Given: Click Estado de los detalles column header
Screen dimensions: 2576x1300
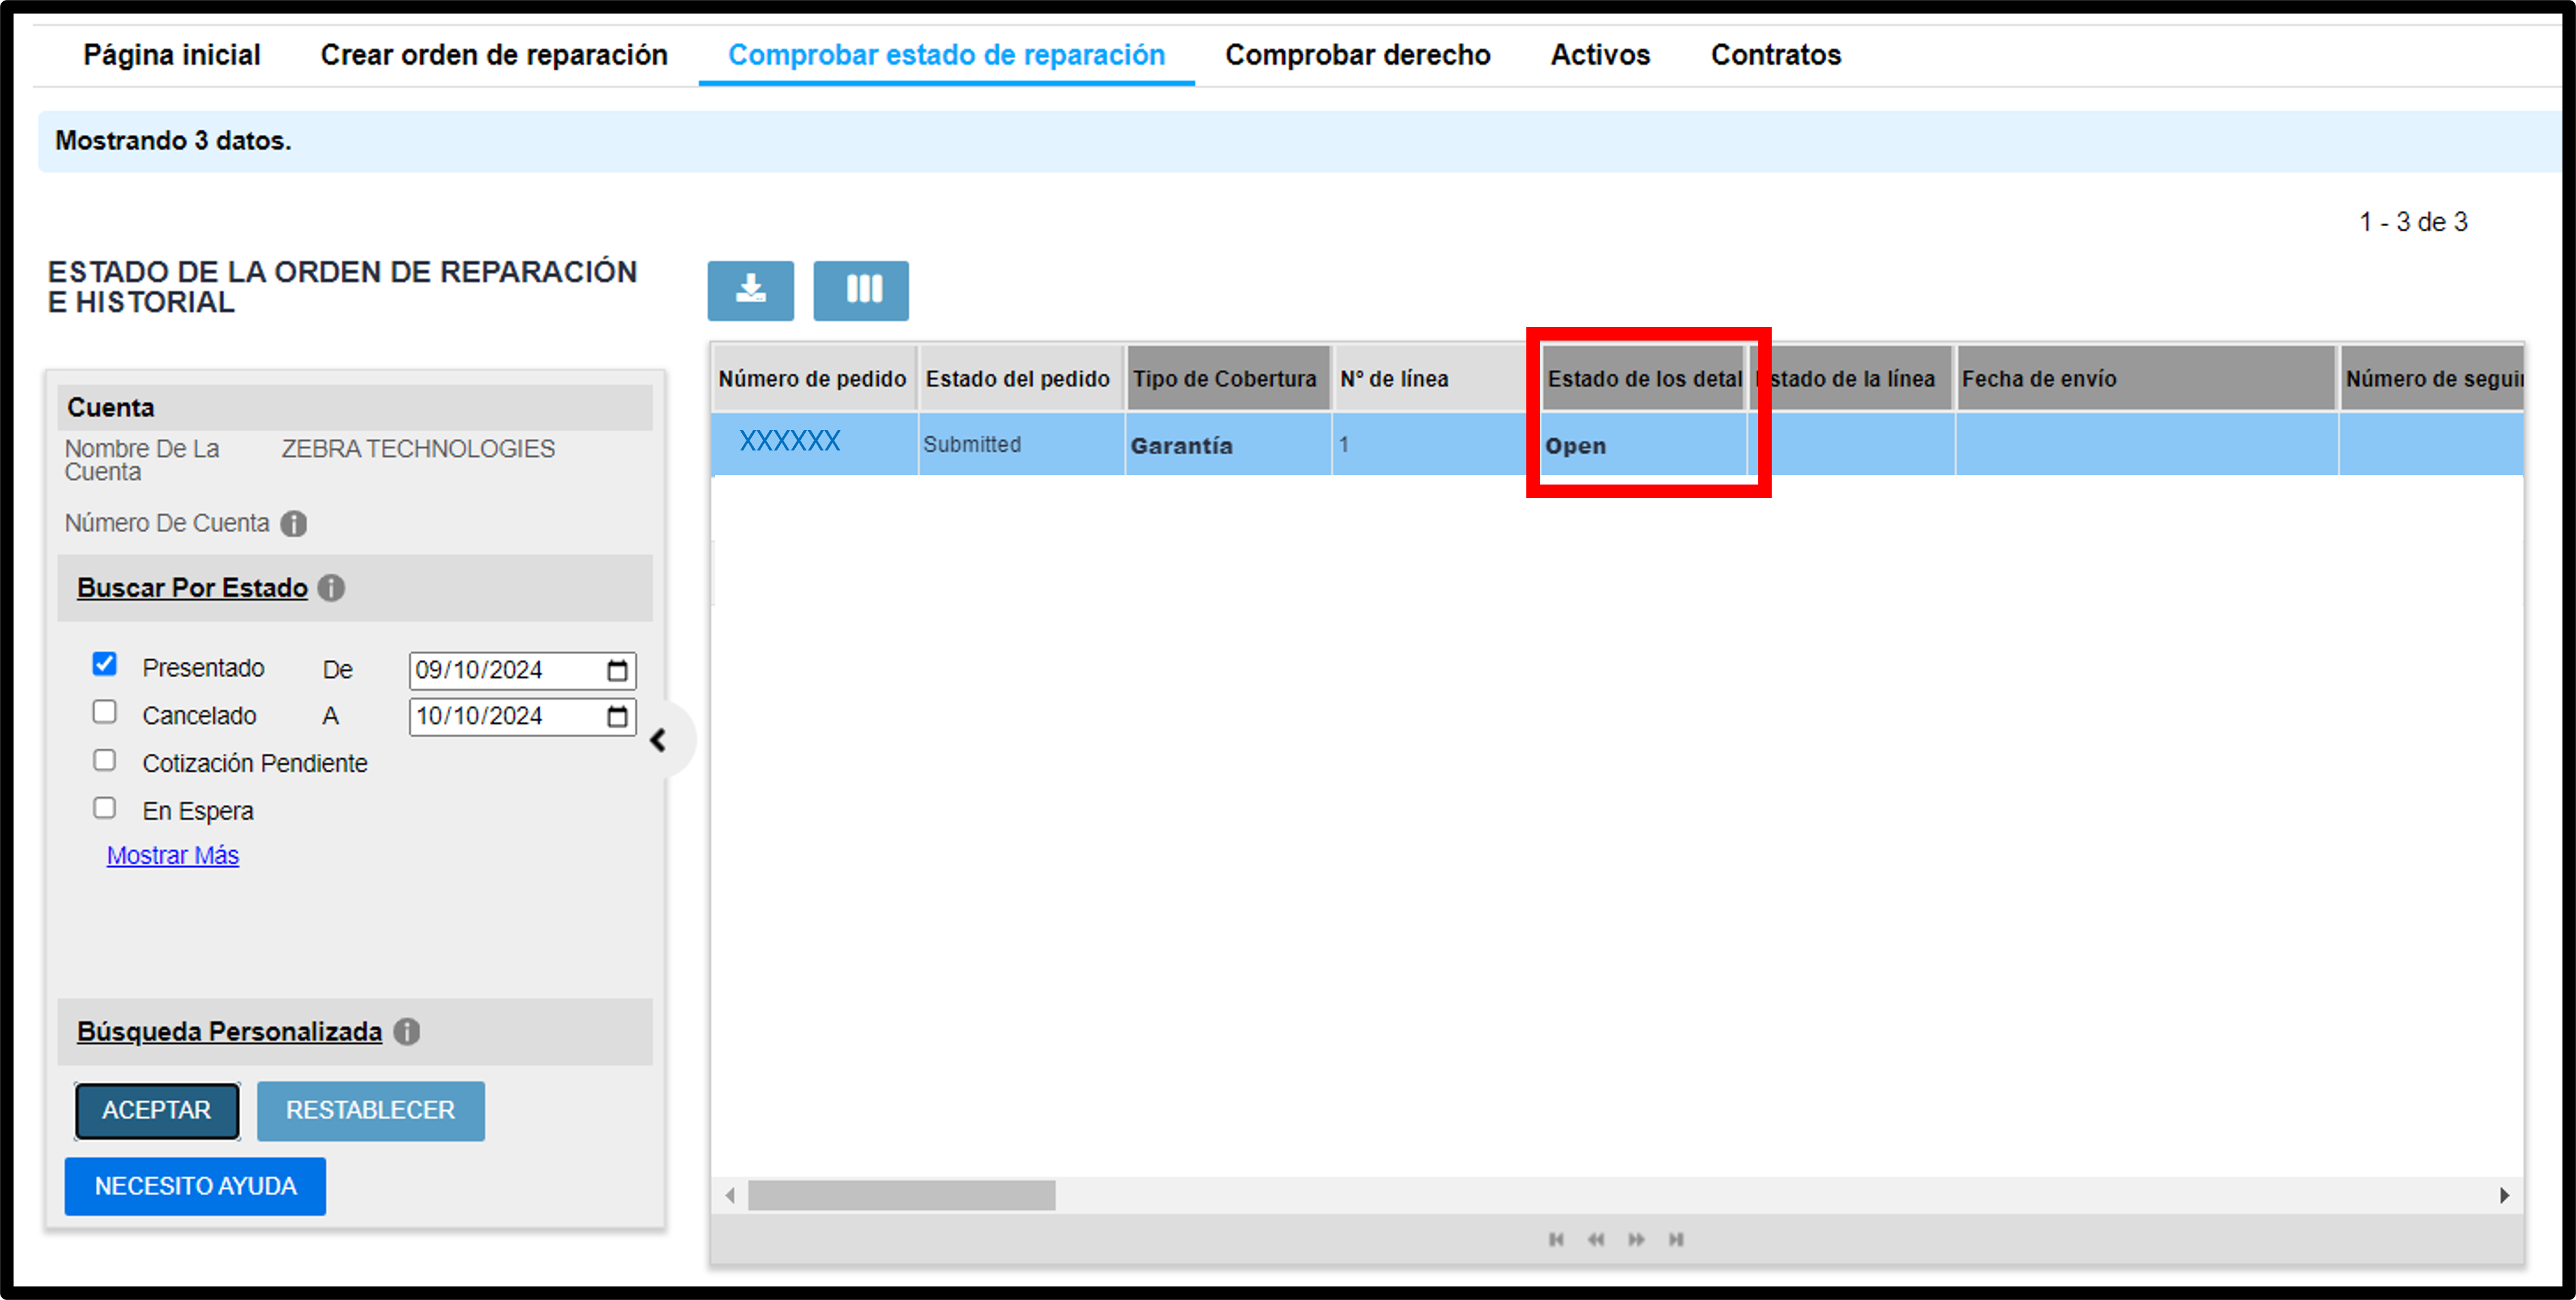Looking at the screenshot, I should 1644,378.
